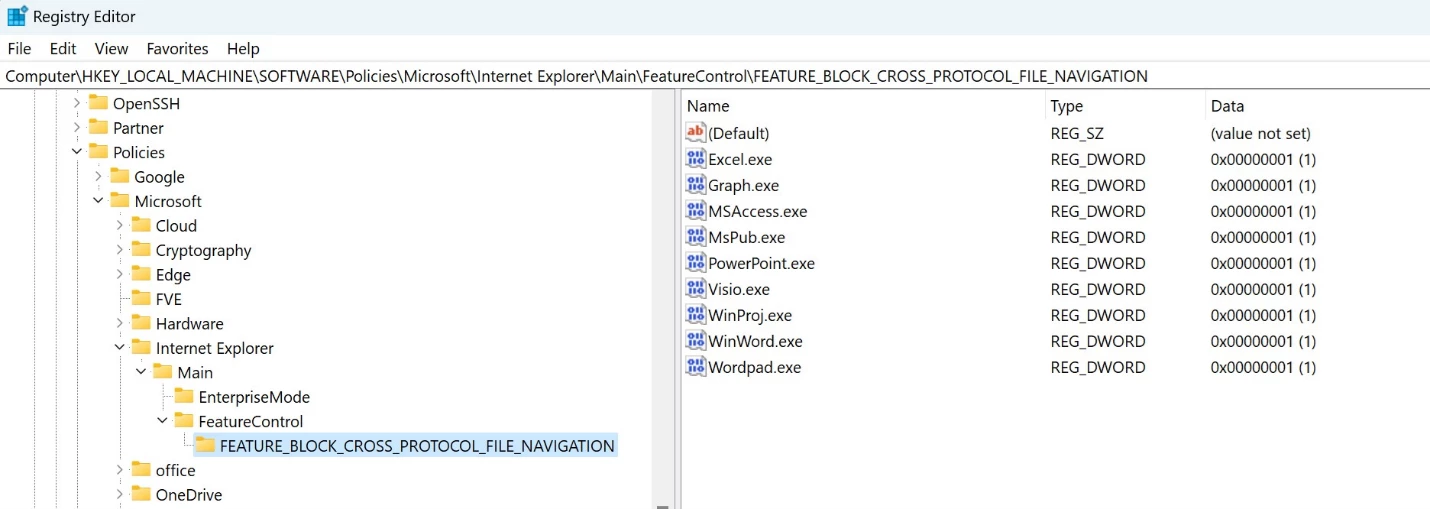Screen dimensions: 1430x509
Task: Click the Type column header
Action: [1066, 106]
